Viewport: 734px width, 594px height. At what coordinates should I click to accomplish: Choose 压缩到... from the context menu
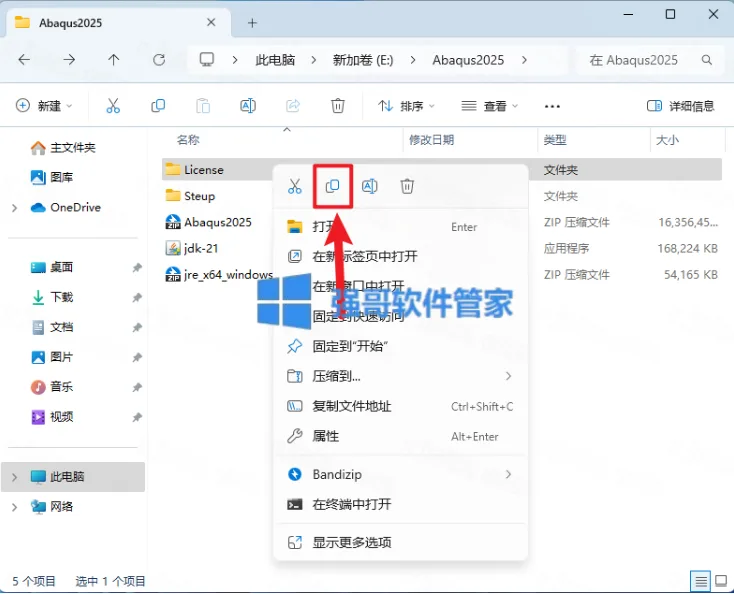(x=400, y=376)
